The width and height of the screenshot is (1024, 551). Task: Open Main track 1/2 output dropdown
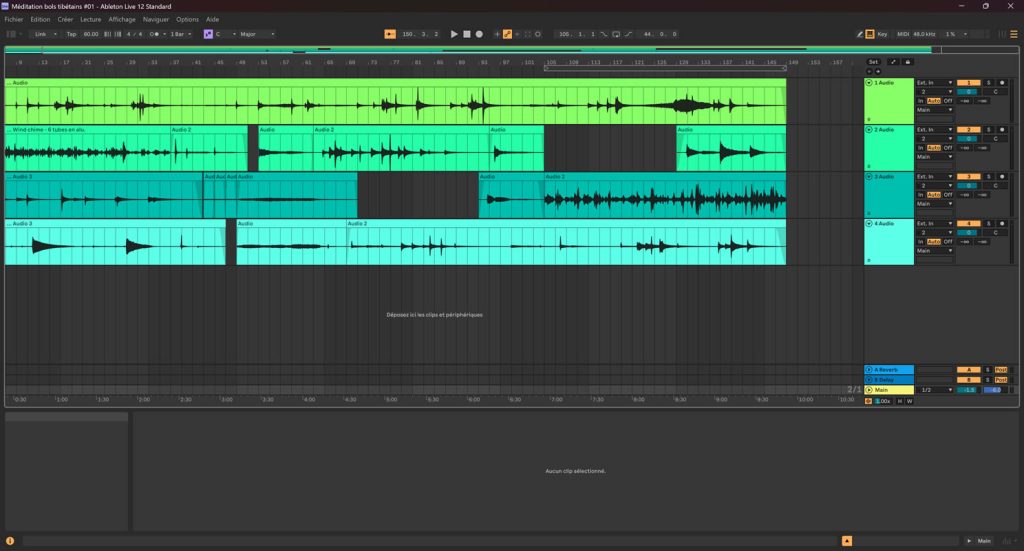935,390
